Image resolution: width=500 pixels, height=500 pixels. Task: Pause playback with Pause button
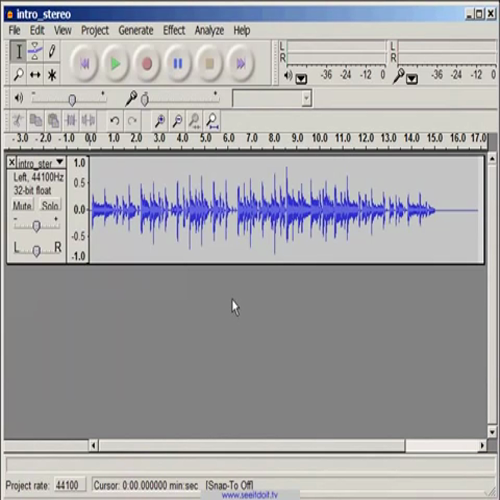[178, 63]
